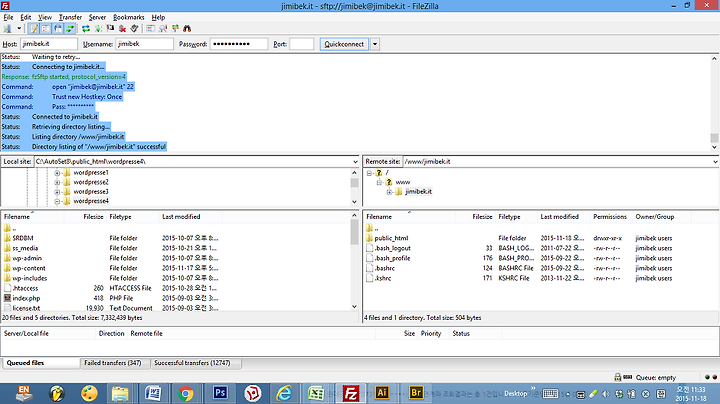Collapse the remote root / node
Image resolution: width=720 pixels, height=404 pixels.
click(x=369, y=173)
